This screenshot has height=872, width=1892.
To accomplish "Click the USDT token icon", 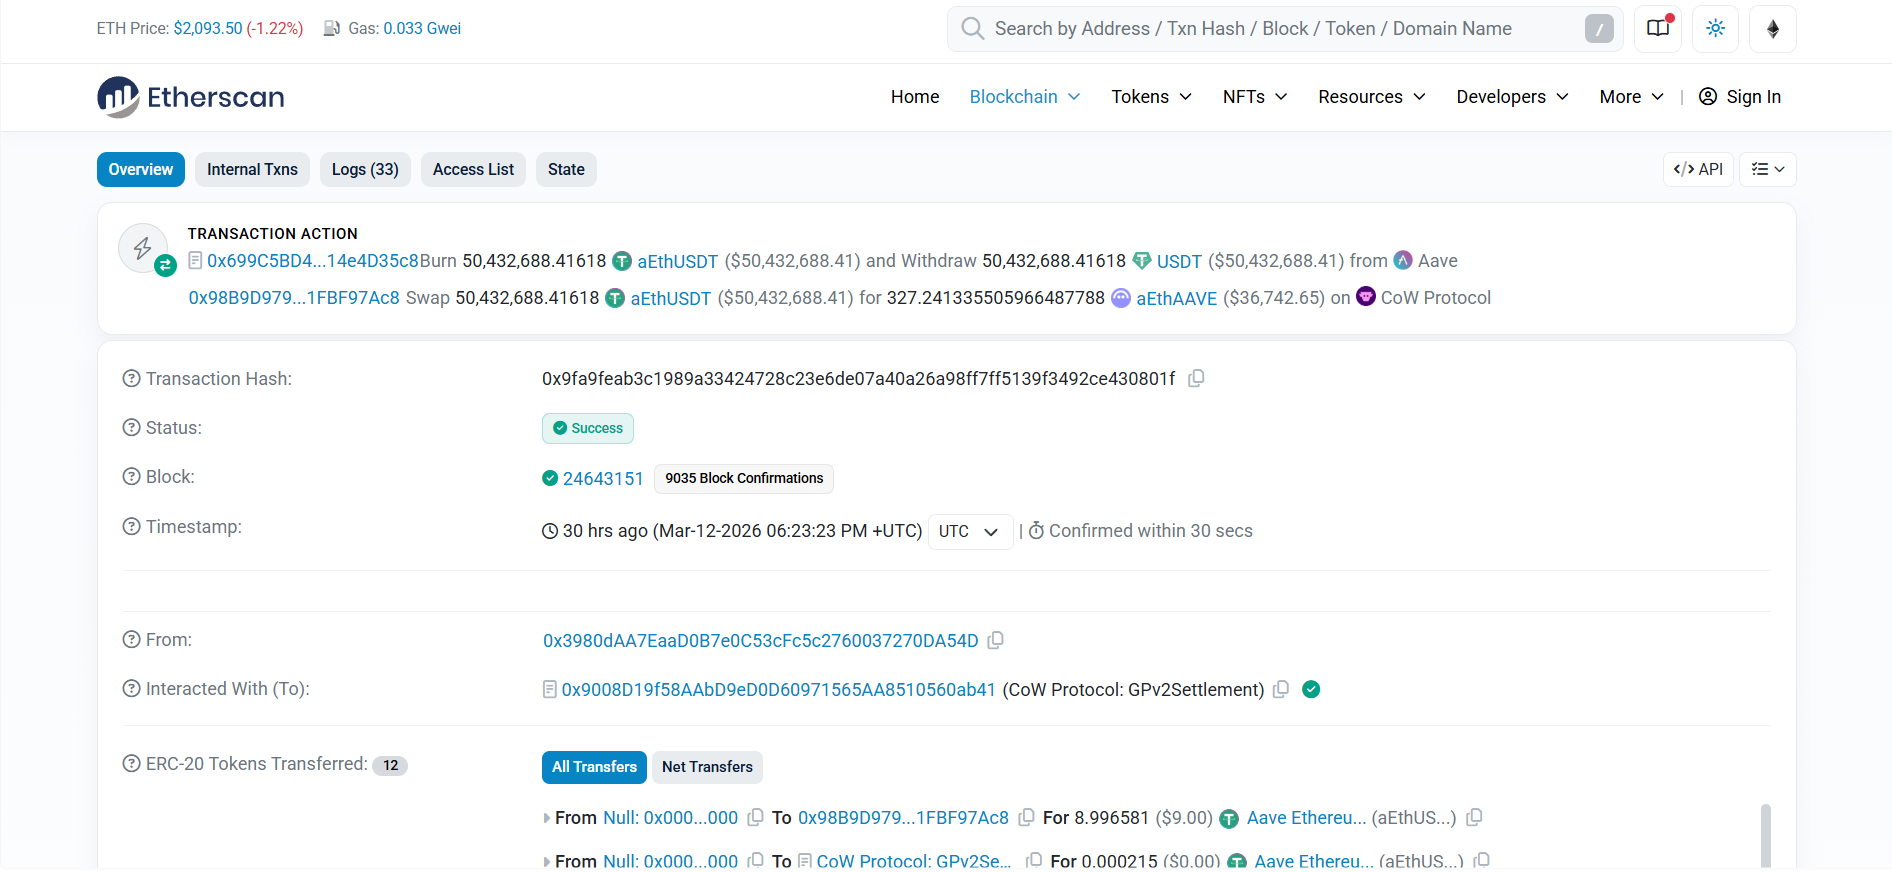I will pyautogui.click(x=1141, y=261).
